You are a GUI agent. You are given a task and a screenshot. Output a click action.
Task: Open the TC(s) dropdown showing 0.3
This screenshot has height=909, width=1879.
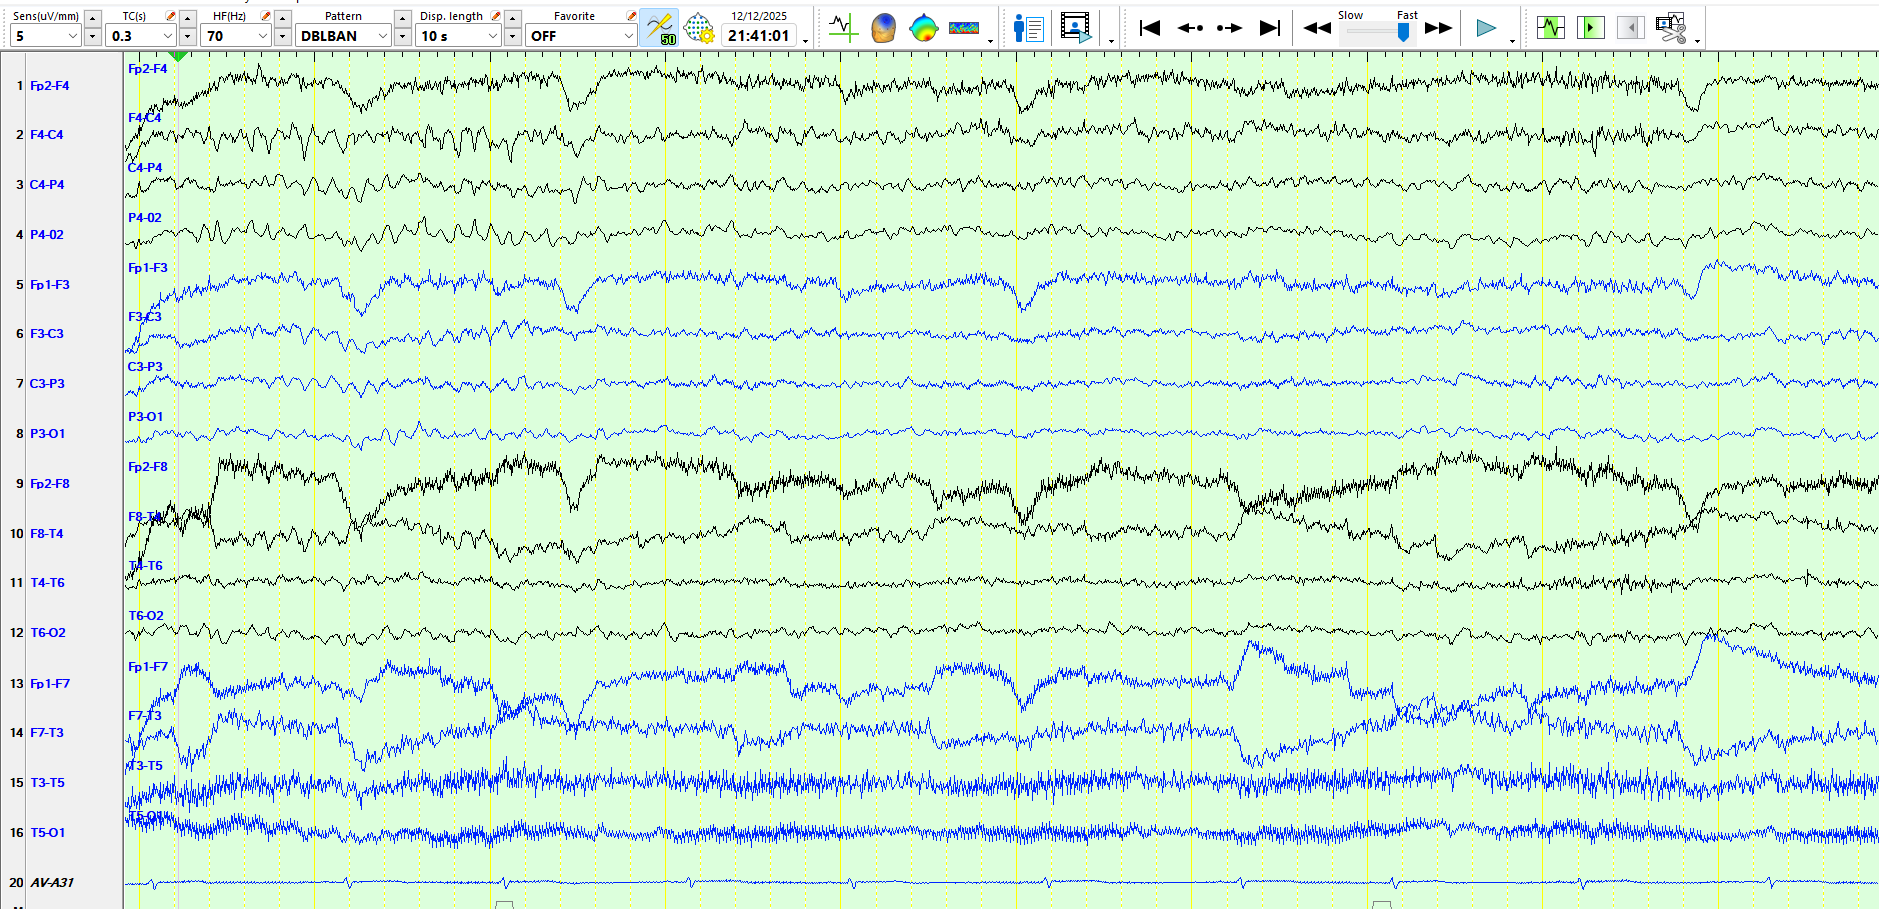tap(141, 36)
